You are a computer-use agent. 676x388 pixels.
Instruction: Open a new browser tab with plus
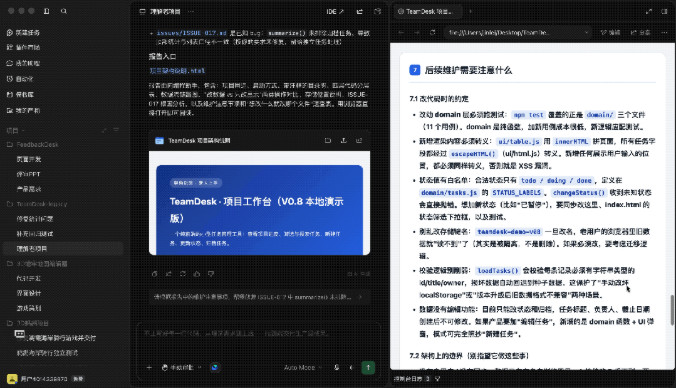click(470, 12)
